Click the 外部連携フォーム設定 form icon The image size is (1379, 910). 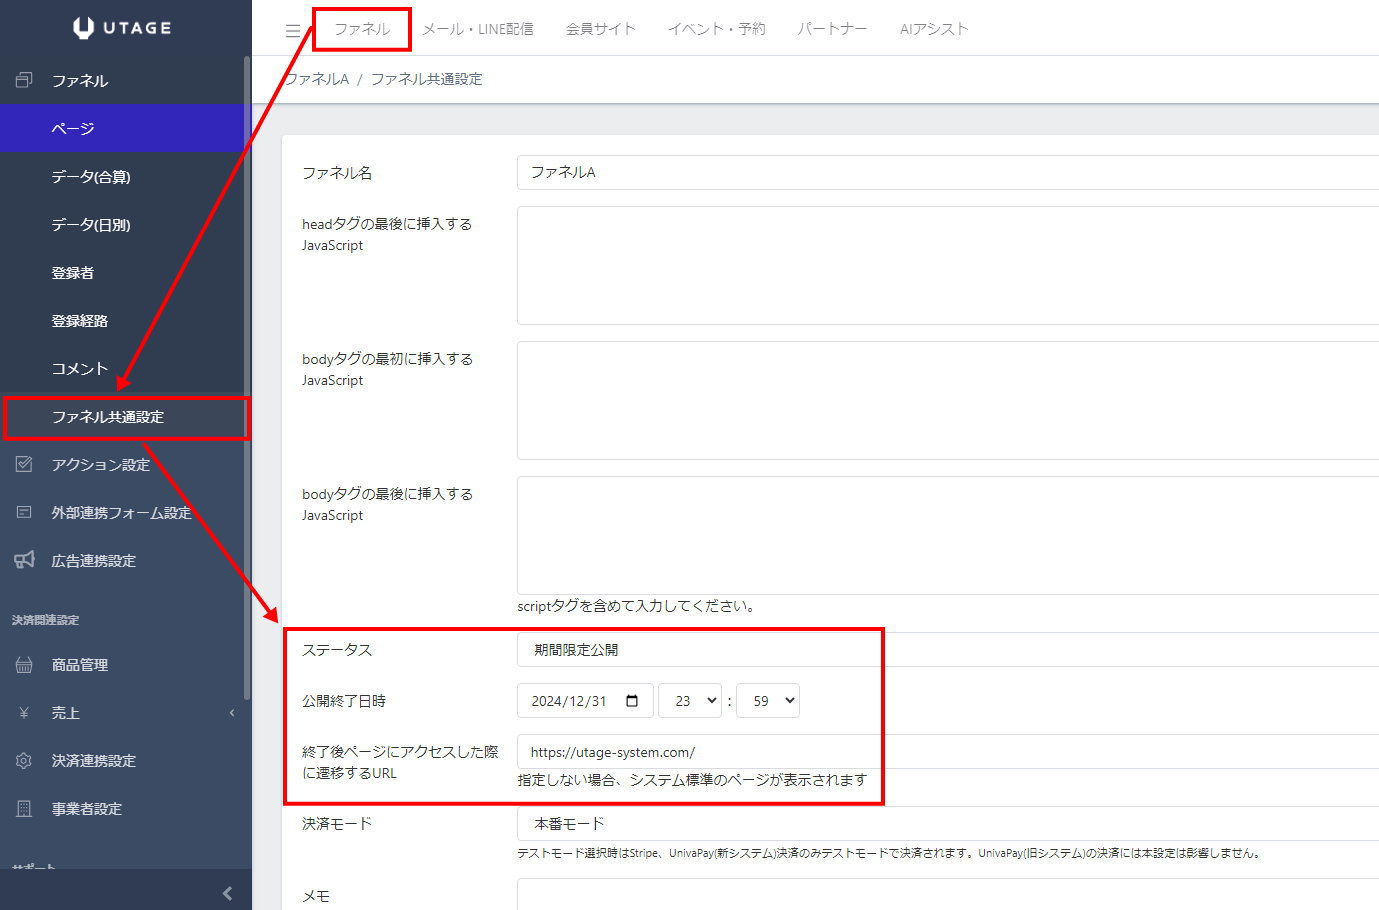pyautogui.click(x=22, y=512)
